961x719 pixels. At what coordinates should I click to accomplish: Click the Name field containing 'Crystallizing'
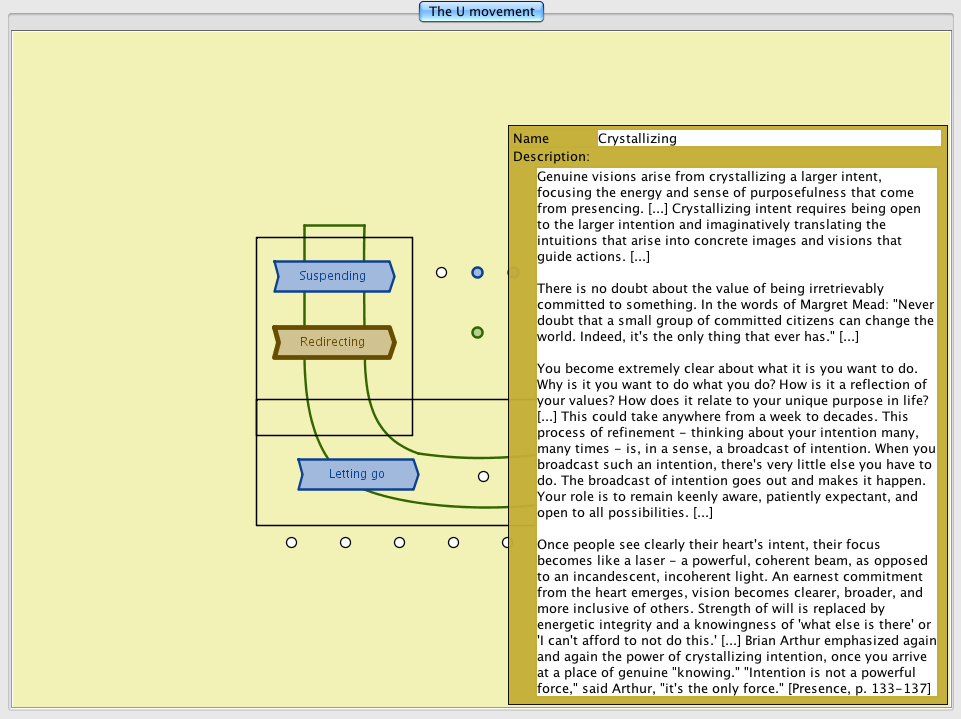(768, 139)
